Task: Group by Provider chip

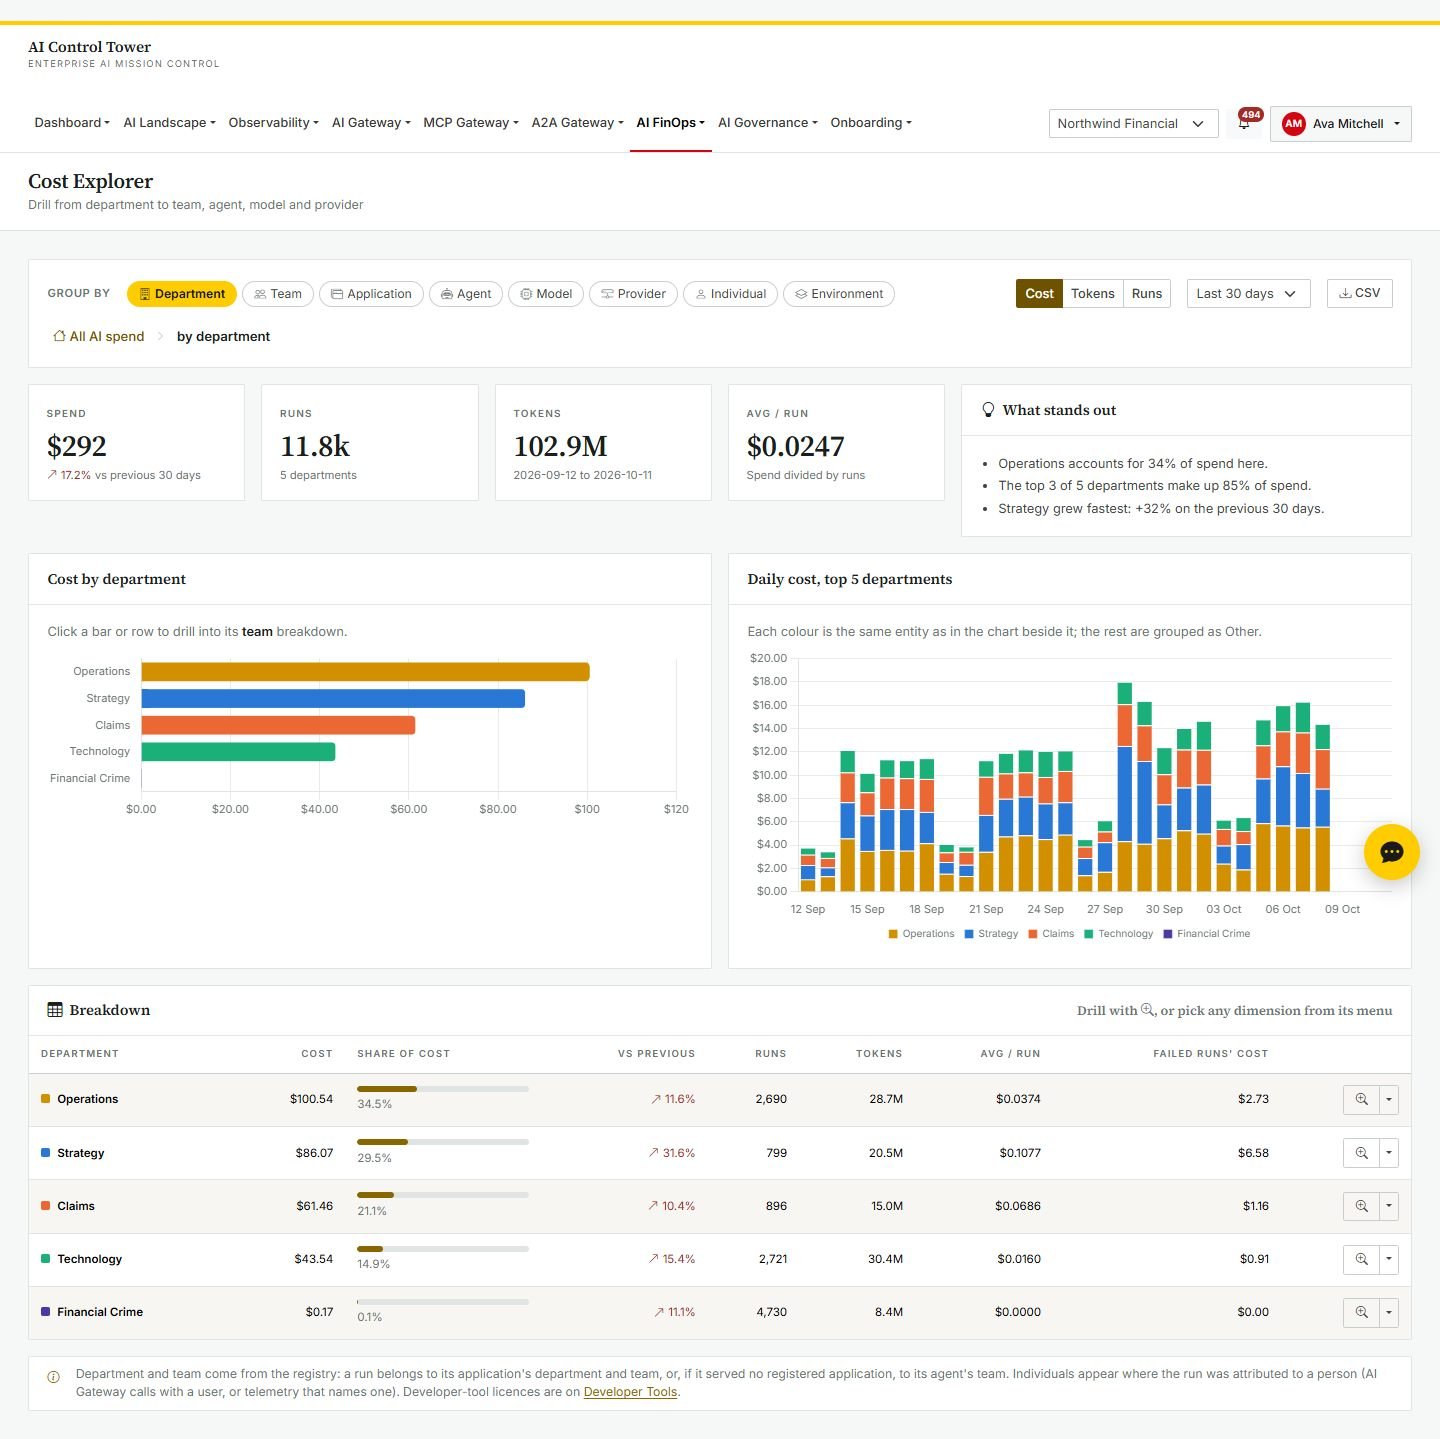Action: pos(633,294)
